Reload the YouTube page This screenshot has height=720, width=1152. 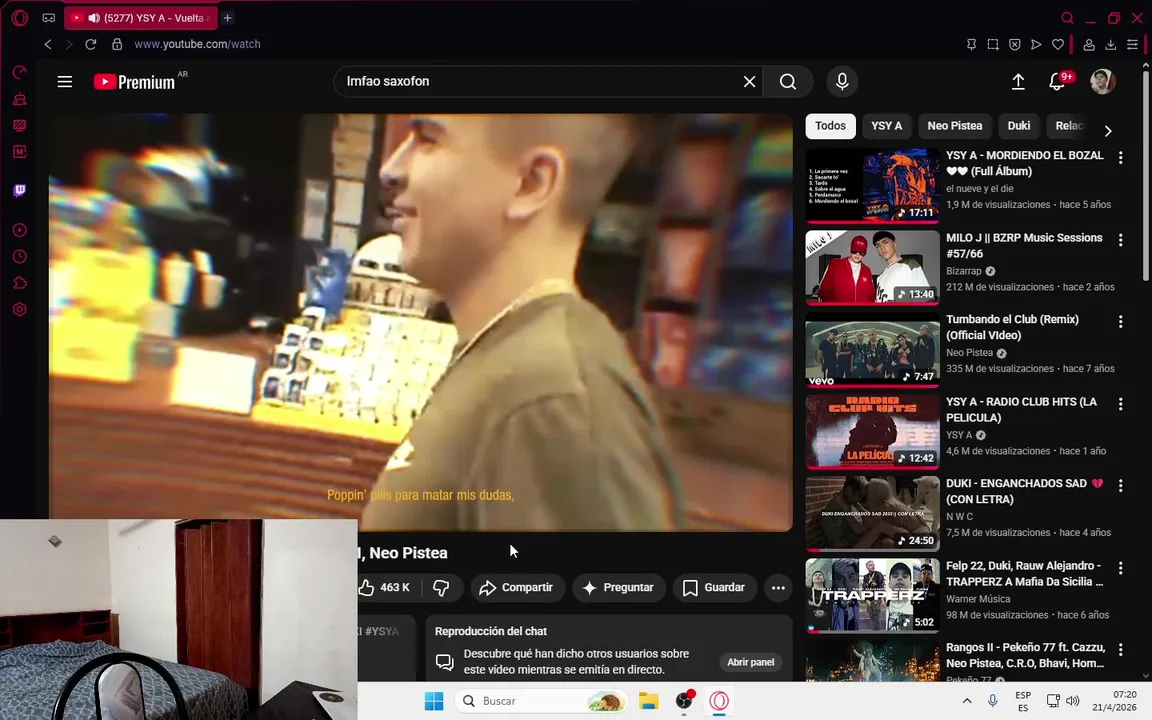(90, 44)
